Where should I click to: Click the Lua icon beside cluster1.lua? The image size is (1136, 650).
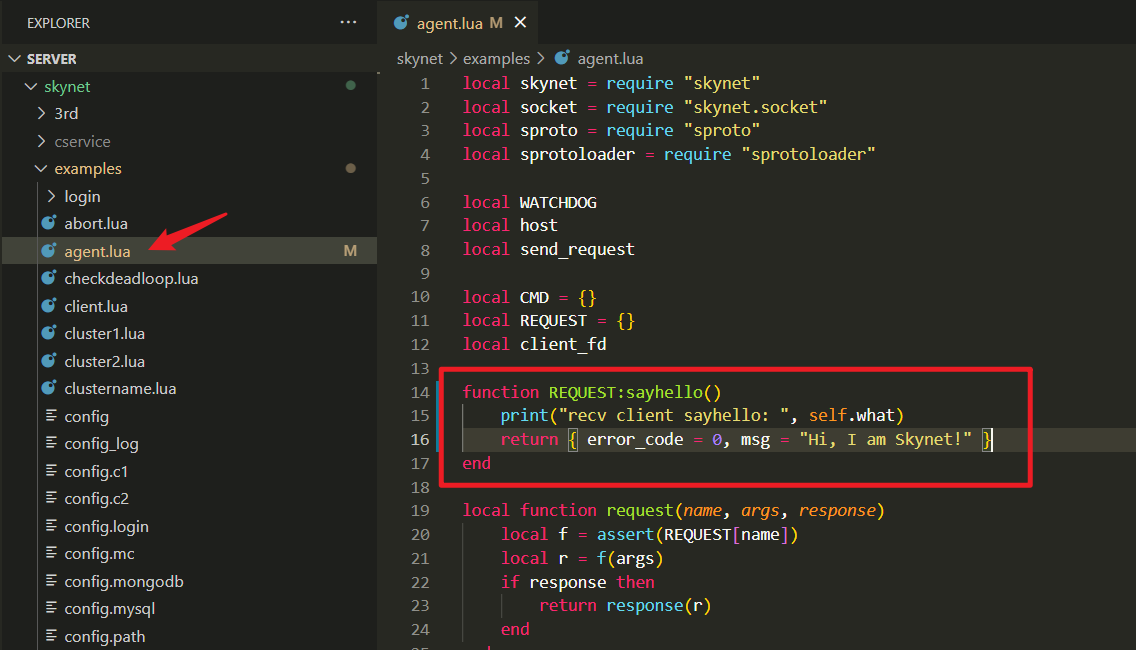pyautogui.click(x=48, y=334)
